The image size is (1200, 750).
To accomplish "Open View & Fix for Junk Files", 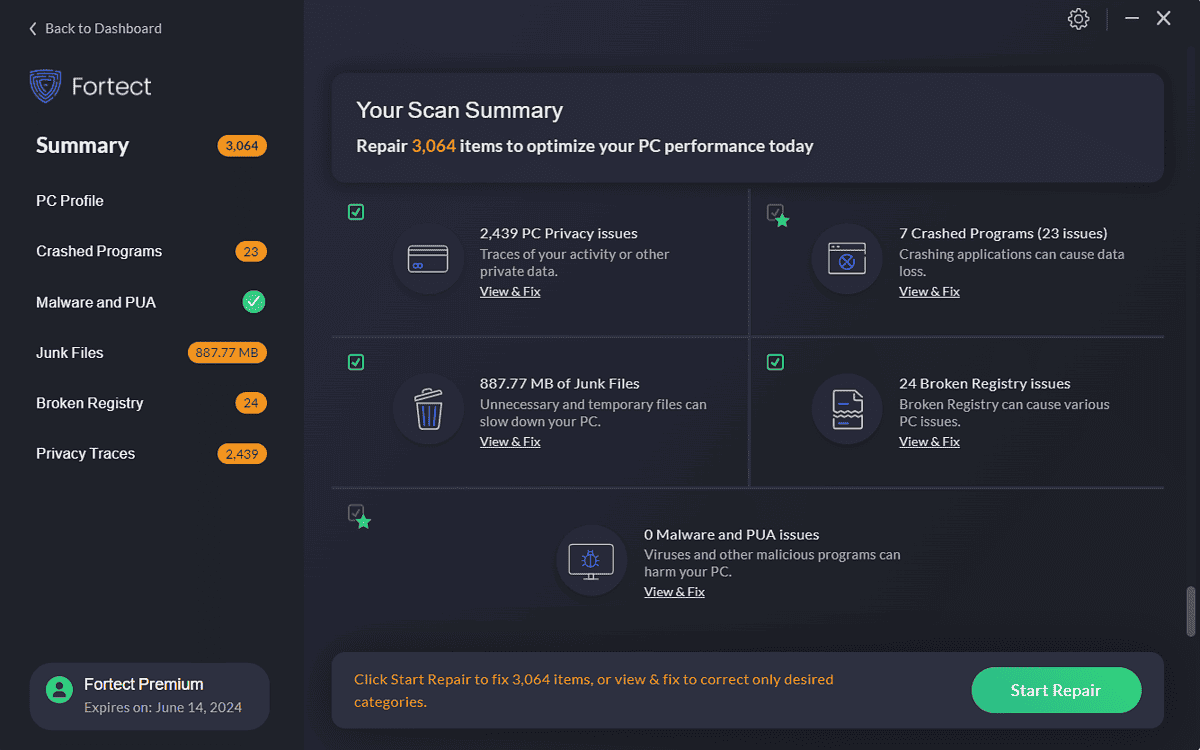I will tap(510, 441).
